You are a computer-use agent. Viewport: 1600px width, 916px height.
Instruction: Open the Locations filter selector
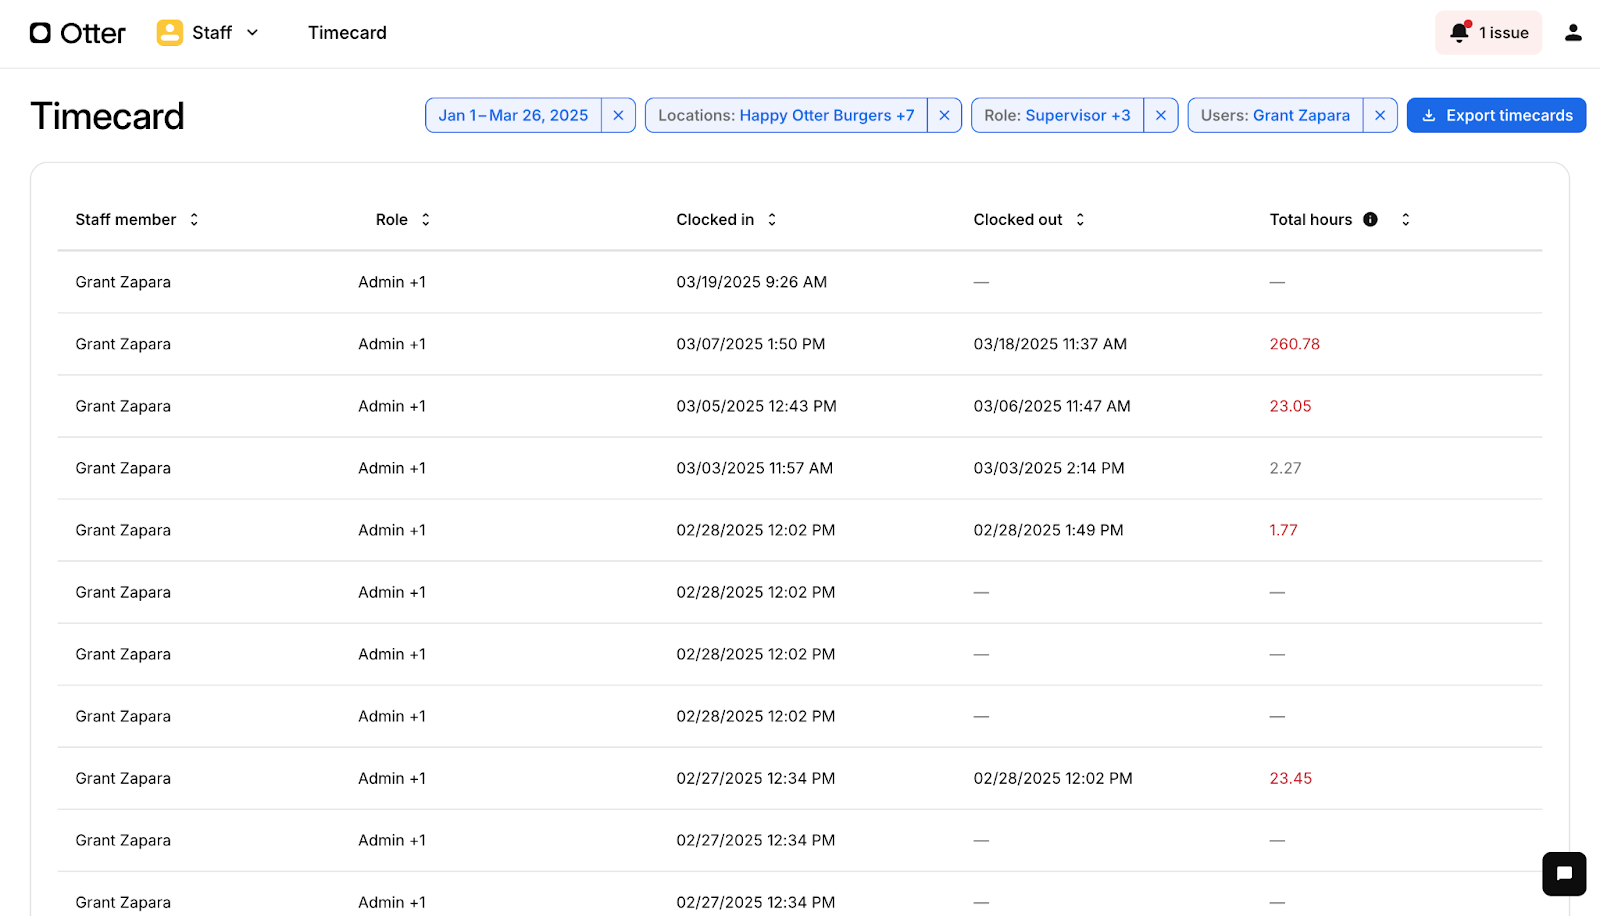pos(786,115)
